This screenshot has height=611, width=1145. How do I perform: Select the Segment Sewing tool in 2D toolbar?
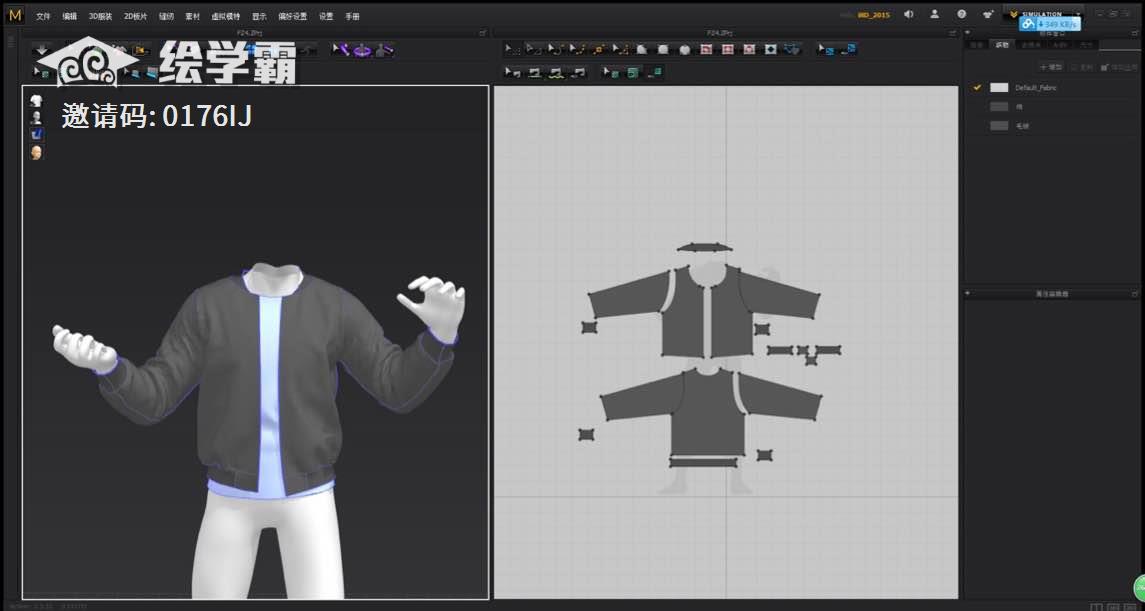pos(534,72)
